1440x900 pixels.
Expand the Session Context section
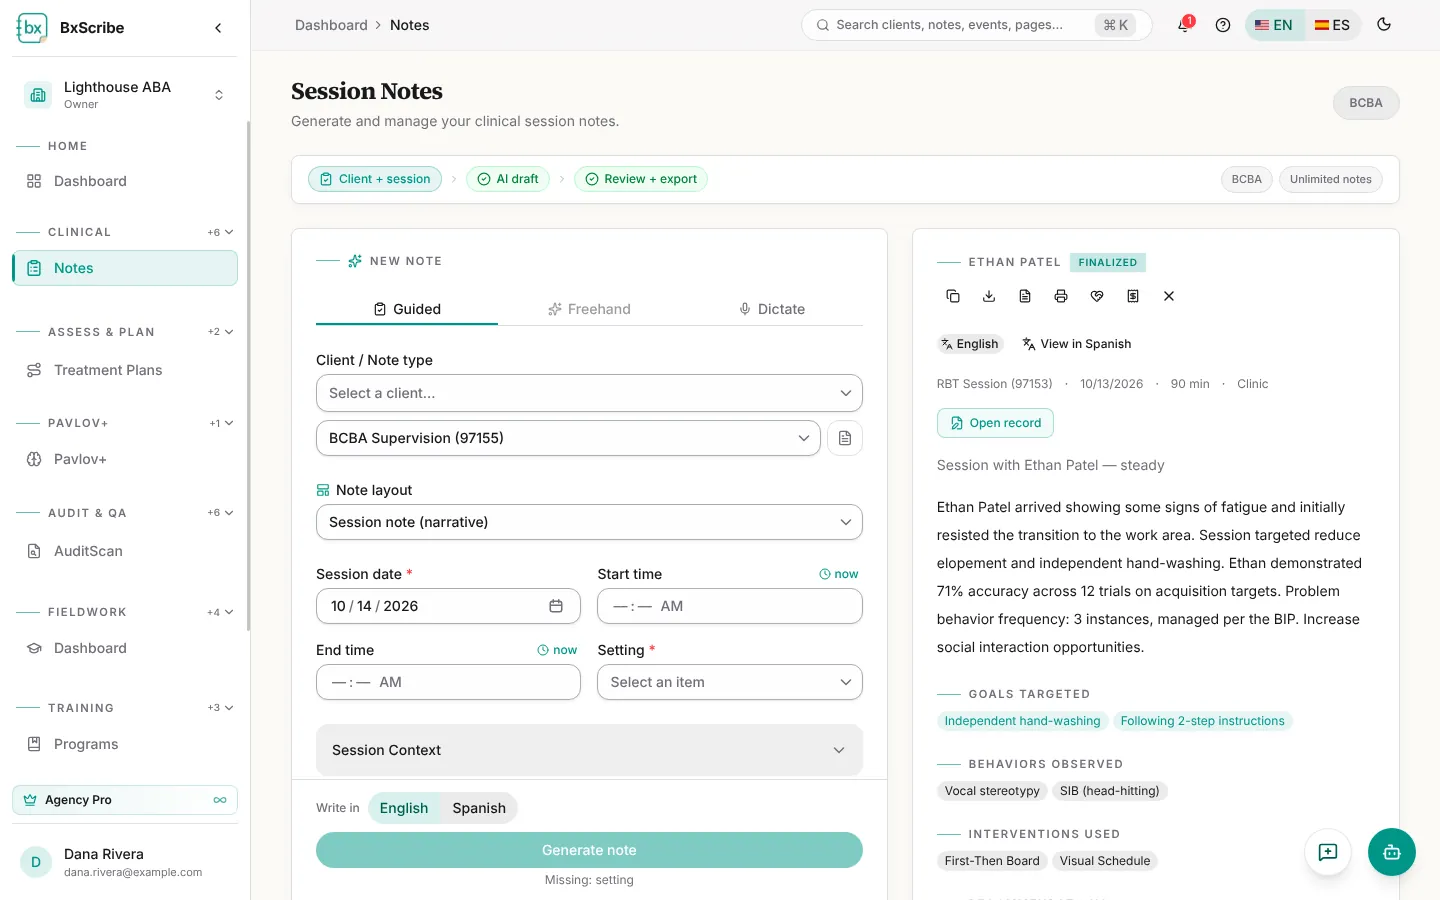click(589, 750)
